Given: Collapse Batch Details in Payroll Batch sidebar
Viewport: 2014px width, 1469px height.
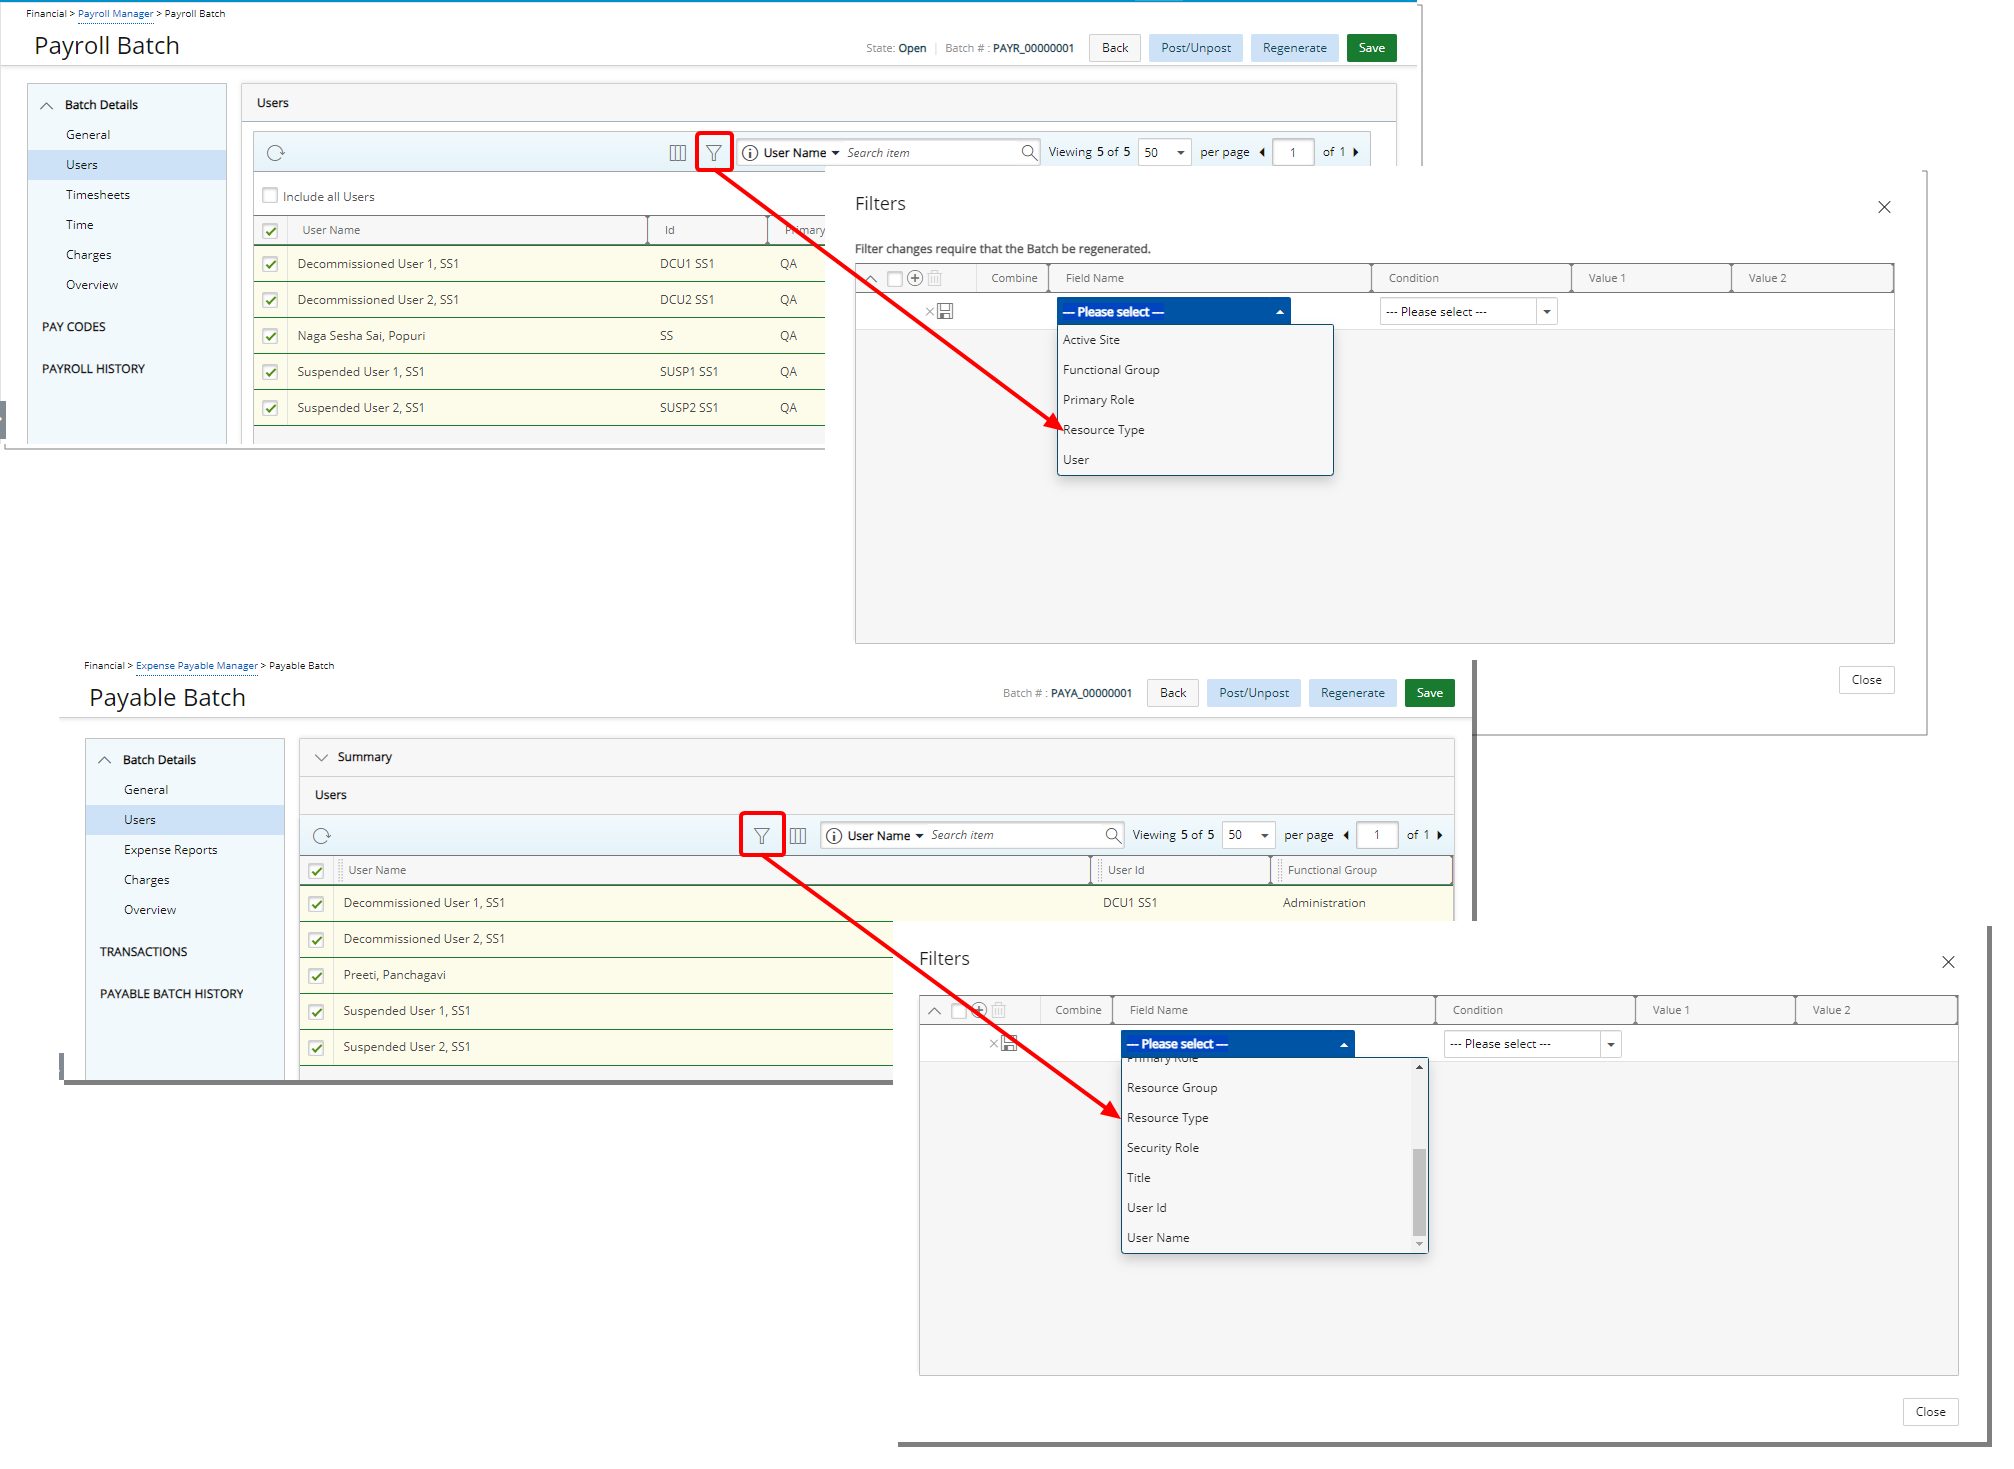Looking at the screenshot, I should [x=47, y=105].
